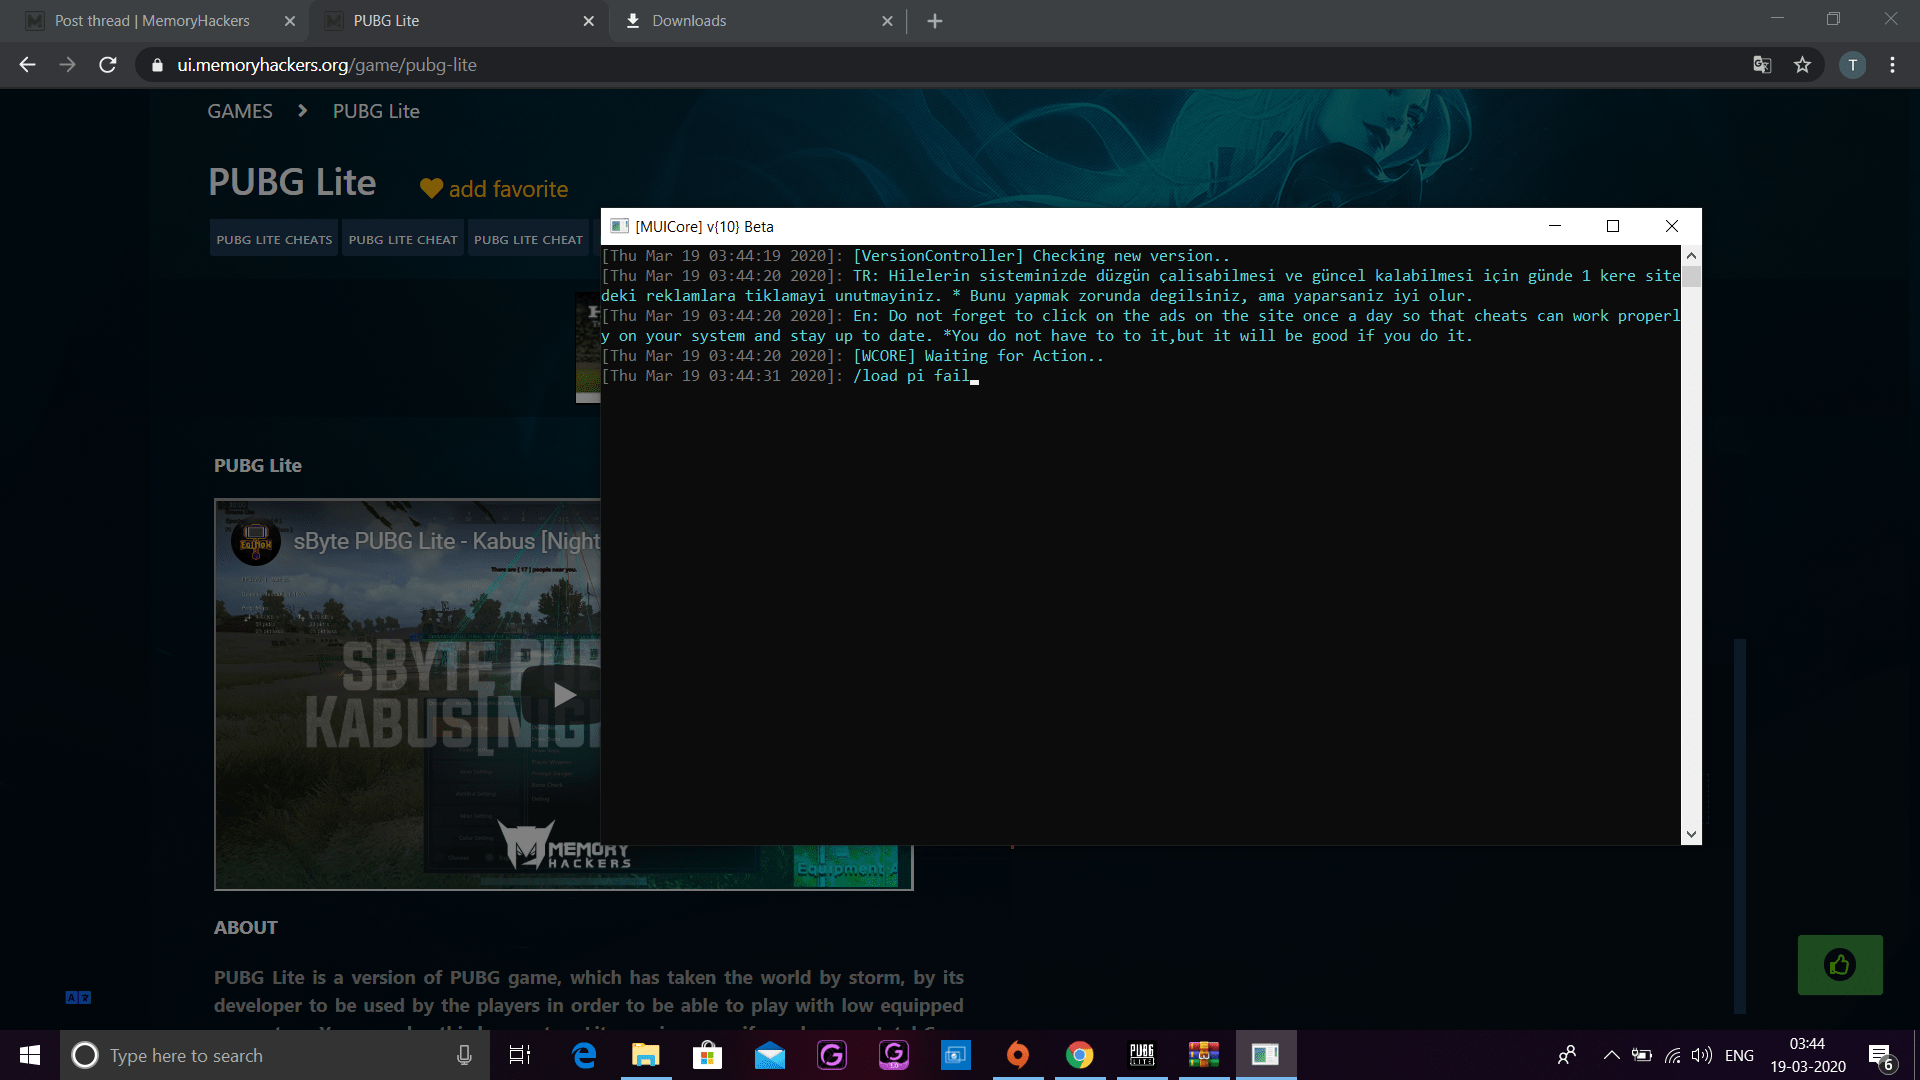
Task: Click the padlock site info icon
Action: [157, 65]
